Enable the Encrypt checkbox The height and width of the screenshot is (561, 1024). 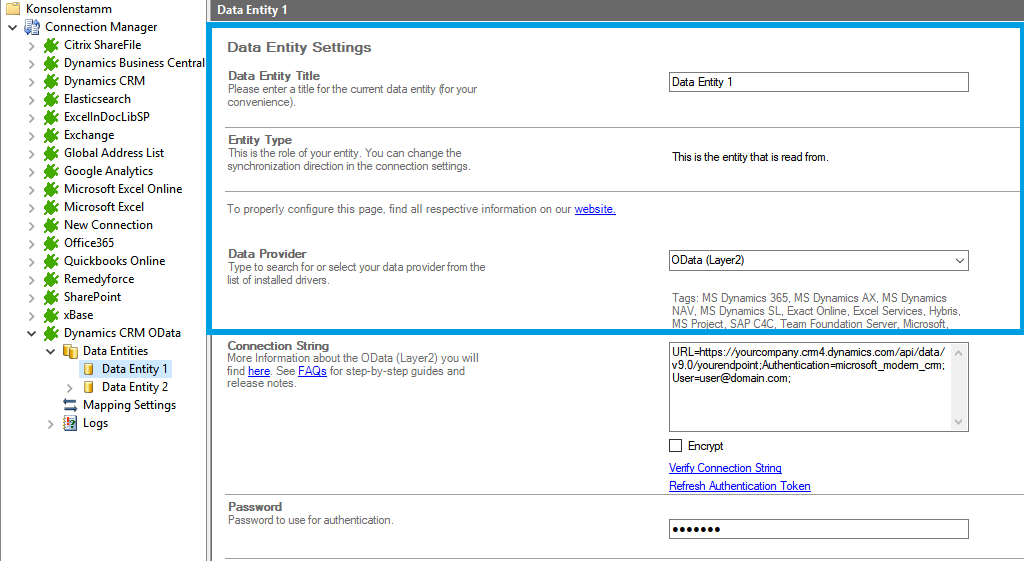[x=676, y=446]
